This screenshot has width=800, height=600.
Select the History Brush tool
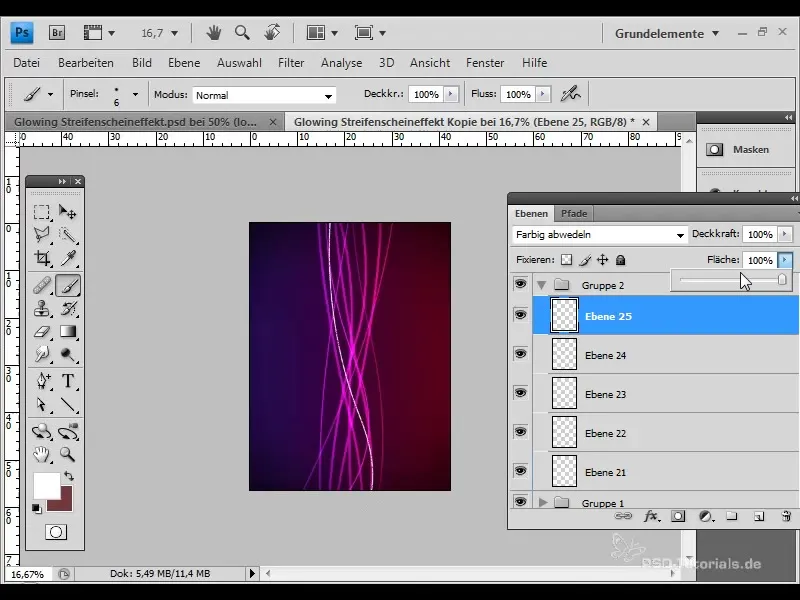(x=67, y=308)
